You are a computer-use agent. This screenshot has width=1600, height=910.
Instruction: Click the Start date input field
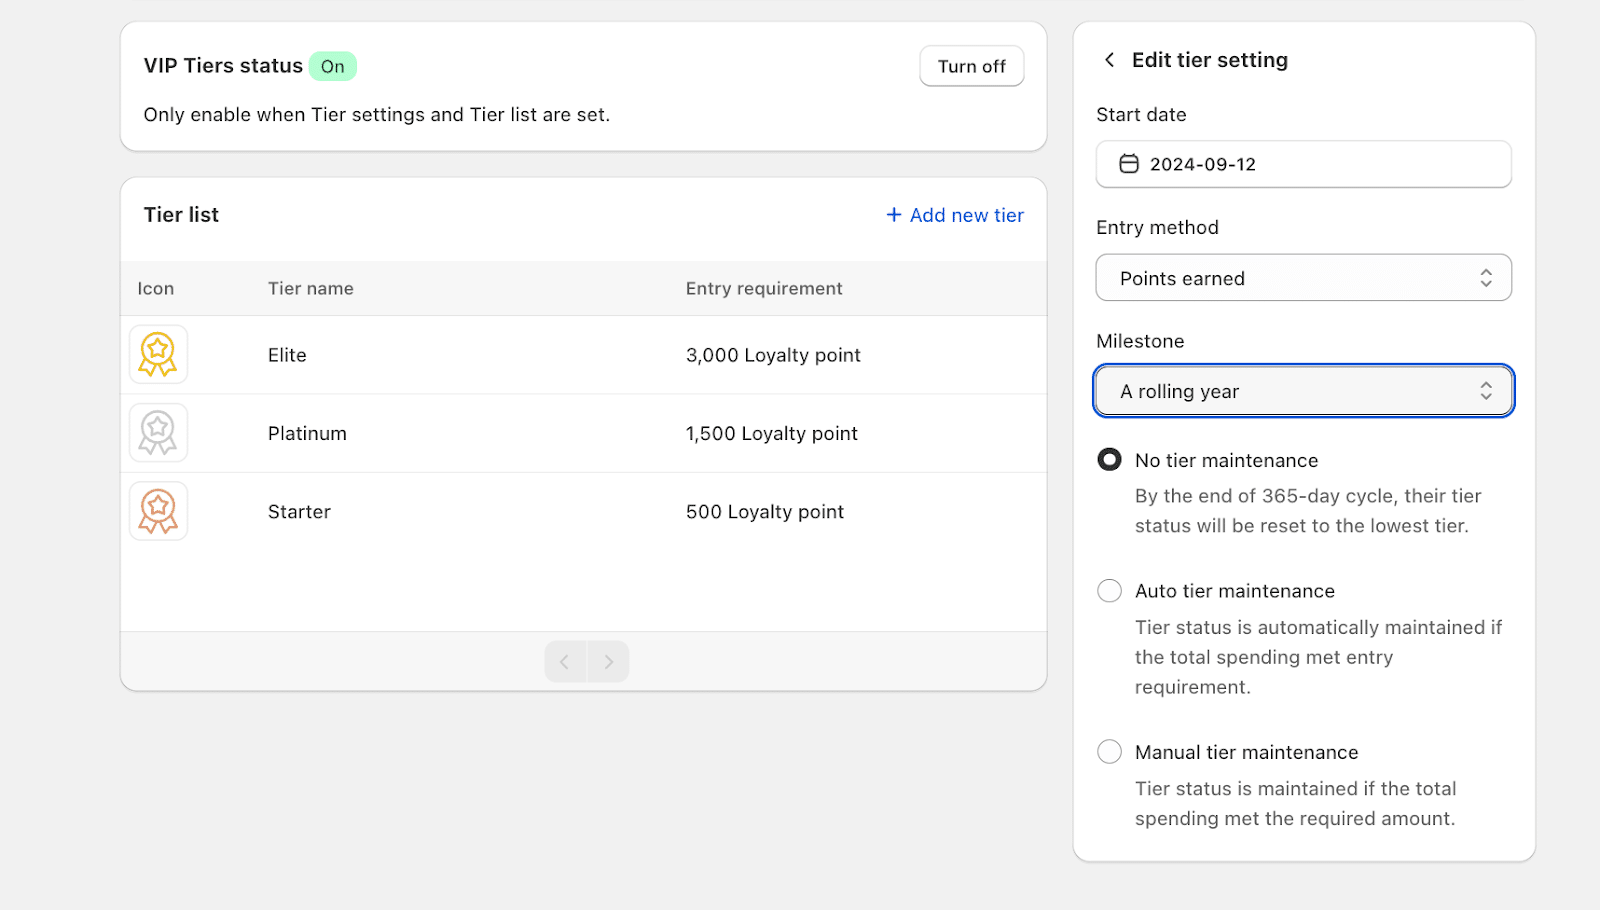1320,164
